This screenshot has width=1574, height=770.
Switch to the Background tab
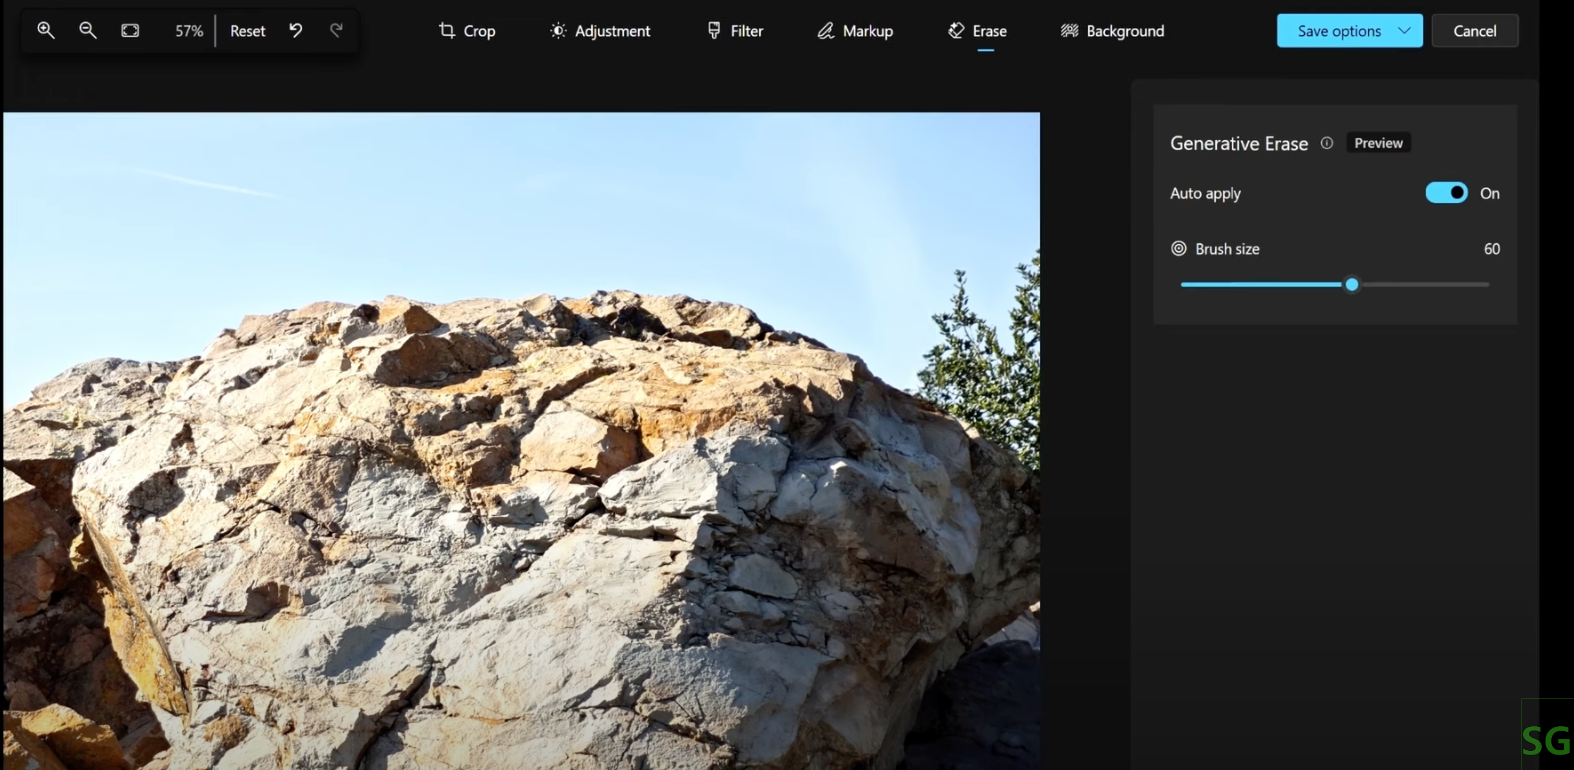click(x=1112, y=31)
